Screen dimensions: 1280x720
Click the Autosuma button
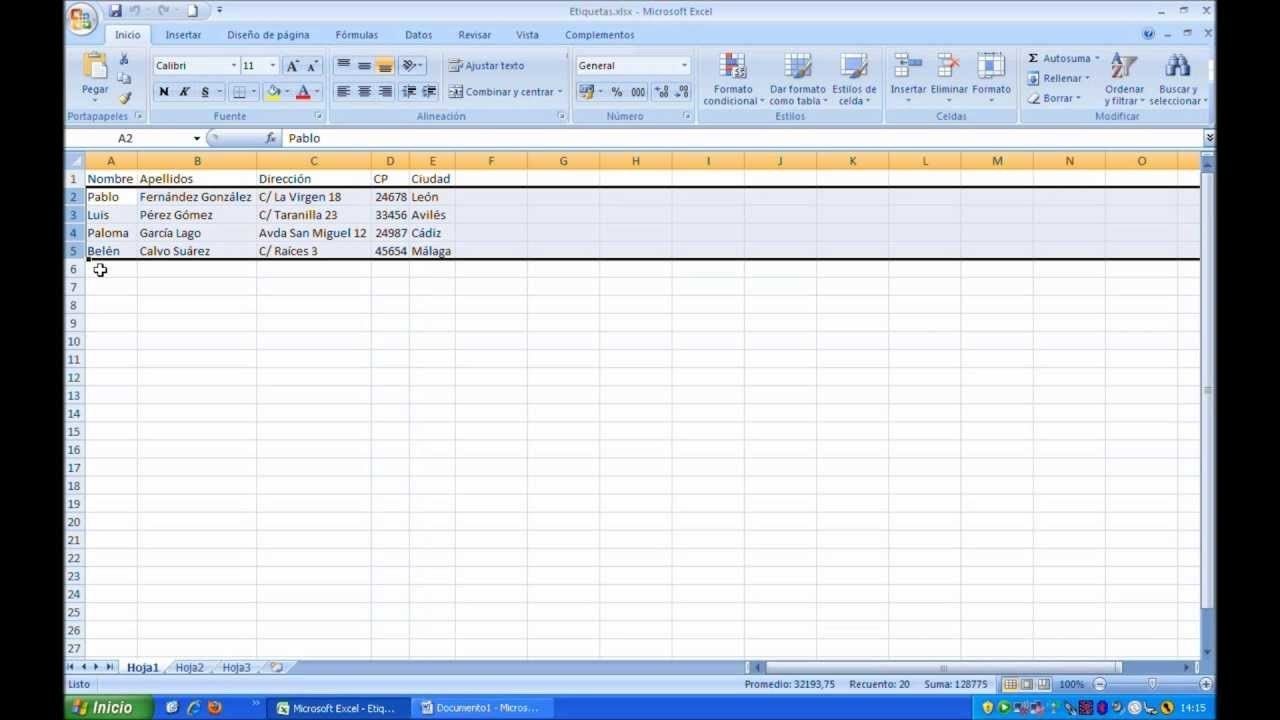[x=1063, y=58]
